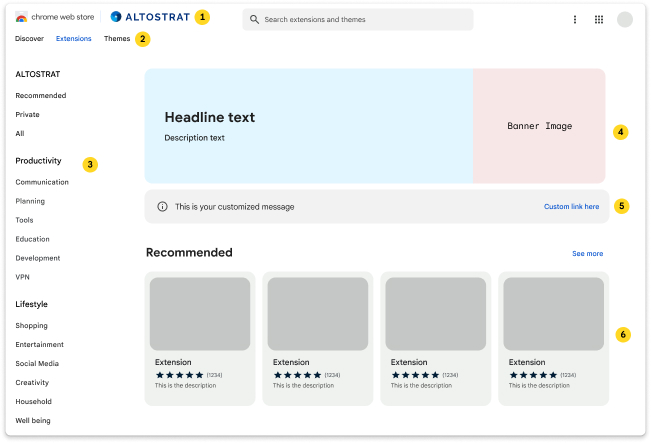The height and width of the screenshot is (443, 651).
Task: Click the Banner Image placeholder
Action: tap(539, 126)
